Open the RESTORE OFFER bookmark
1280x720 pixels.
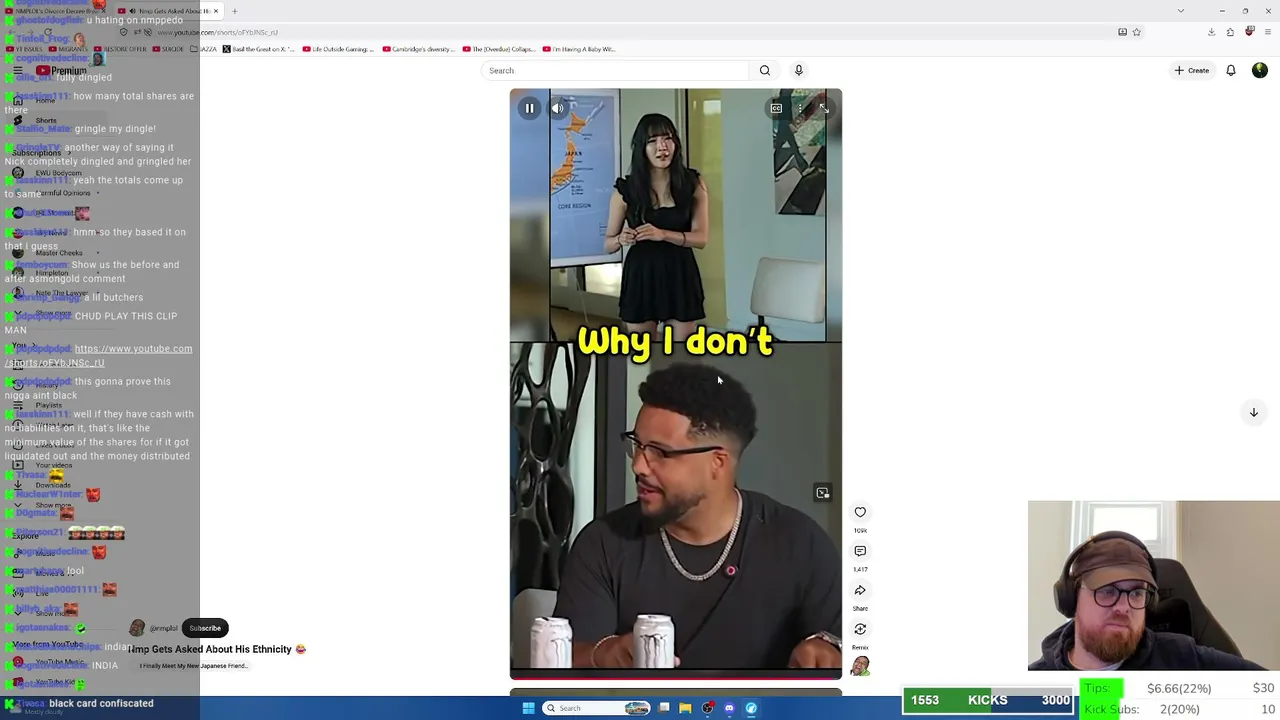[120, 49]
